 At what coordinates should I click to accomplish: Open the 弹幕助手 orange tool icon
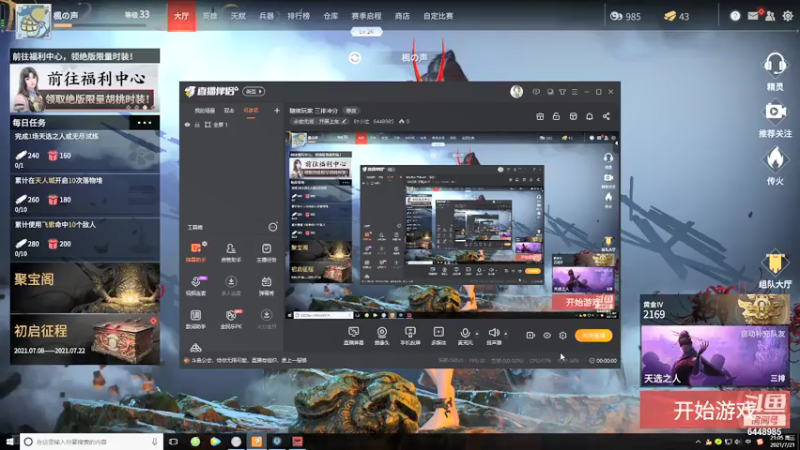click(x=196, y=252)
